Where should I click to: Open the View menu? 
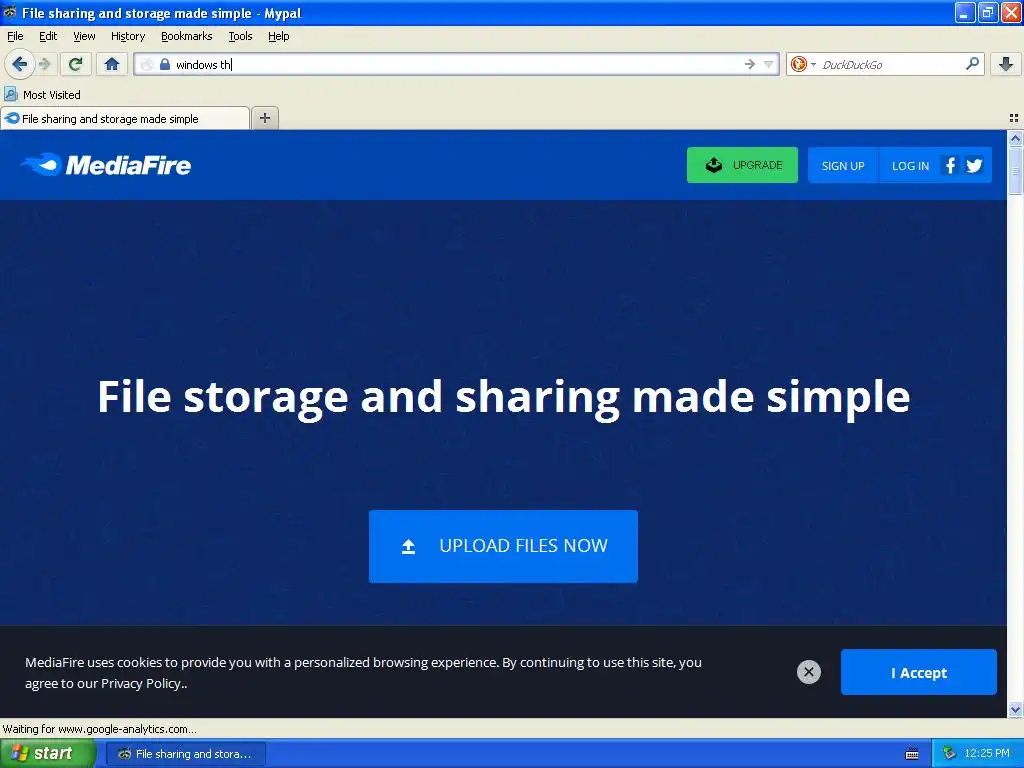84,36
